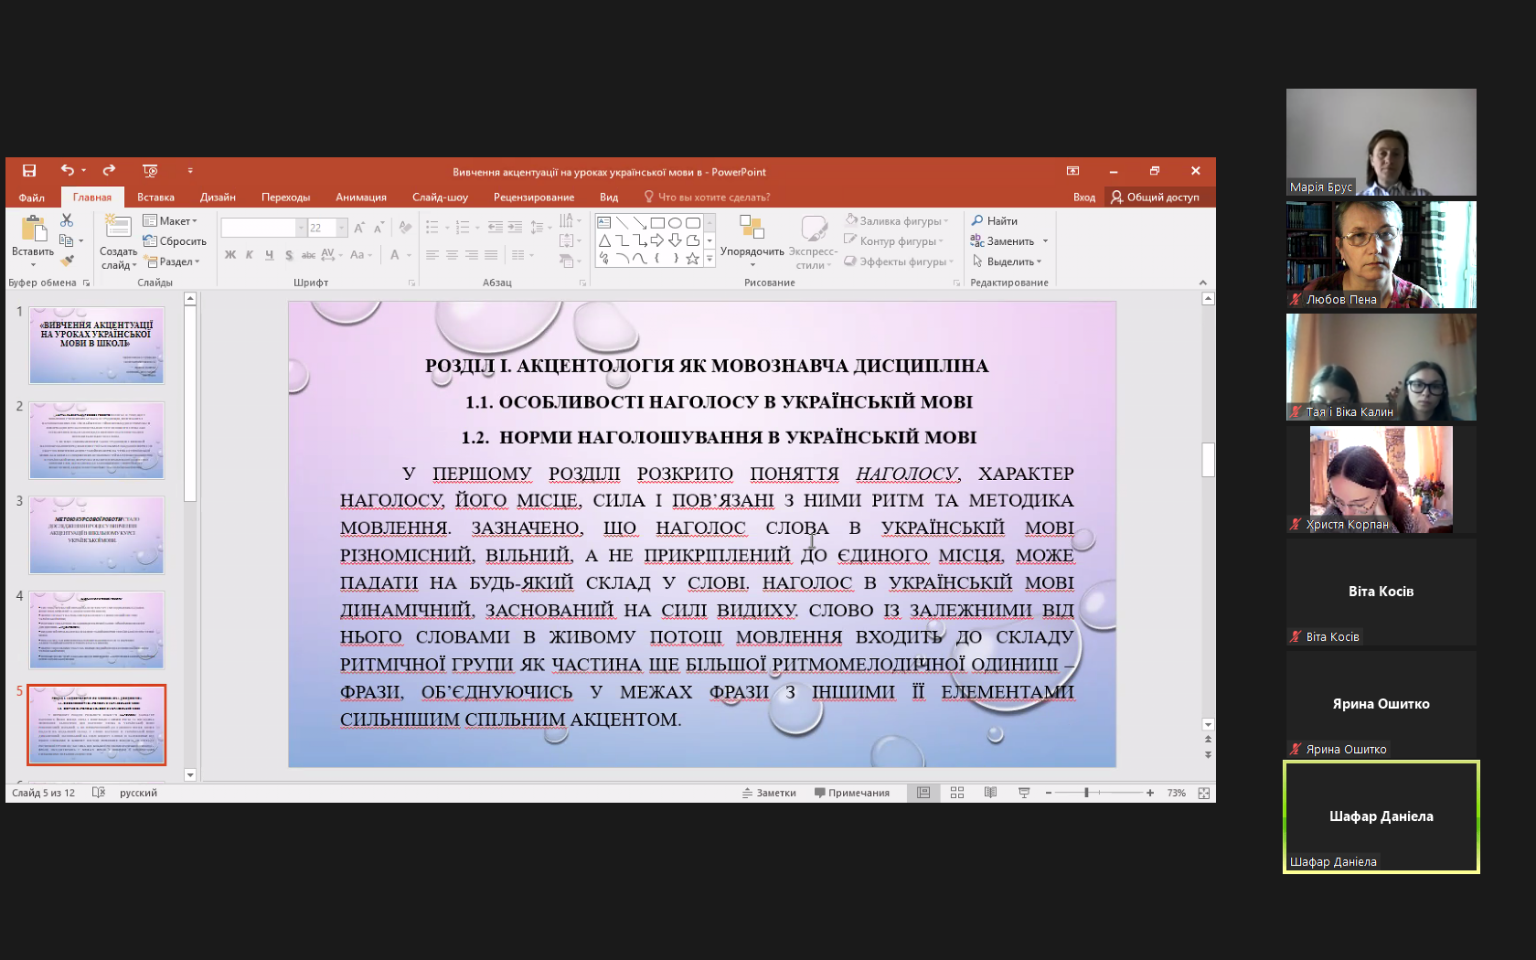Click the zoom slider in status bar
This screenshot has width=1536, height=960.
1099,793
